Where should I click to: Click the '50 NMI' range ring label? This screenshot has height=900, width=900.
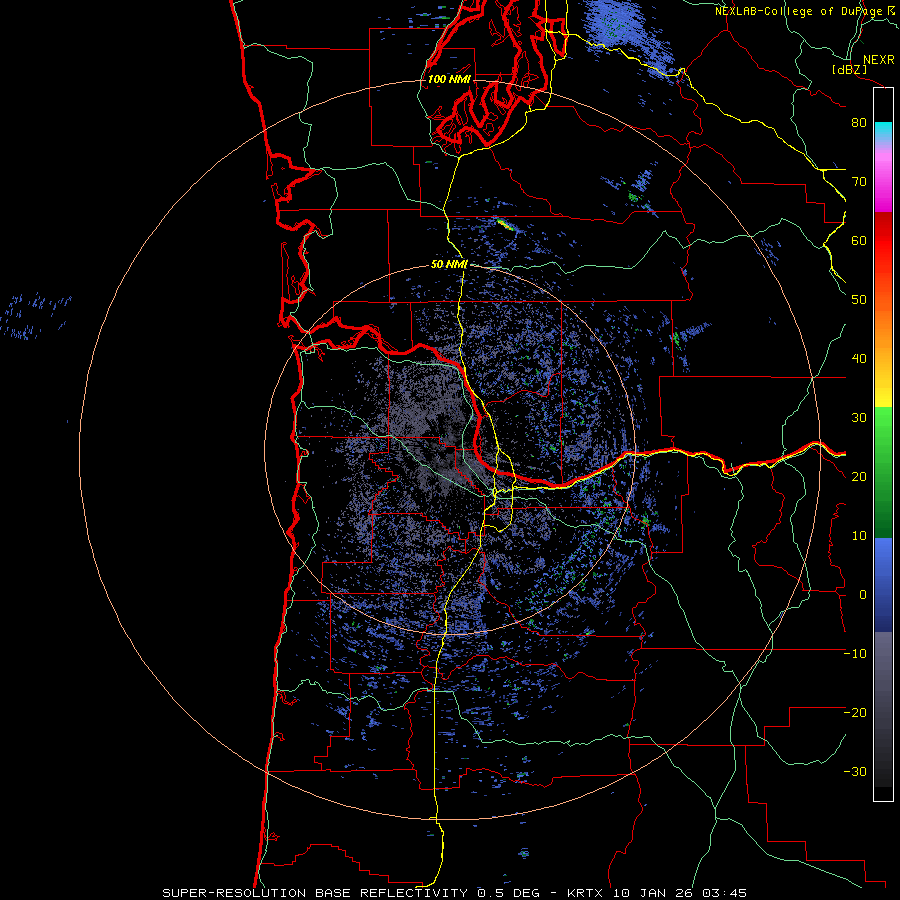pos(449,265)
